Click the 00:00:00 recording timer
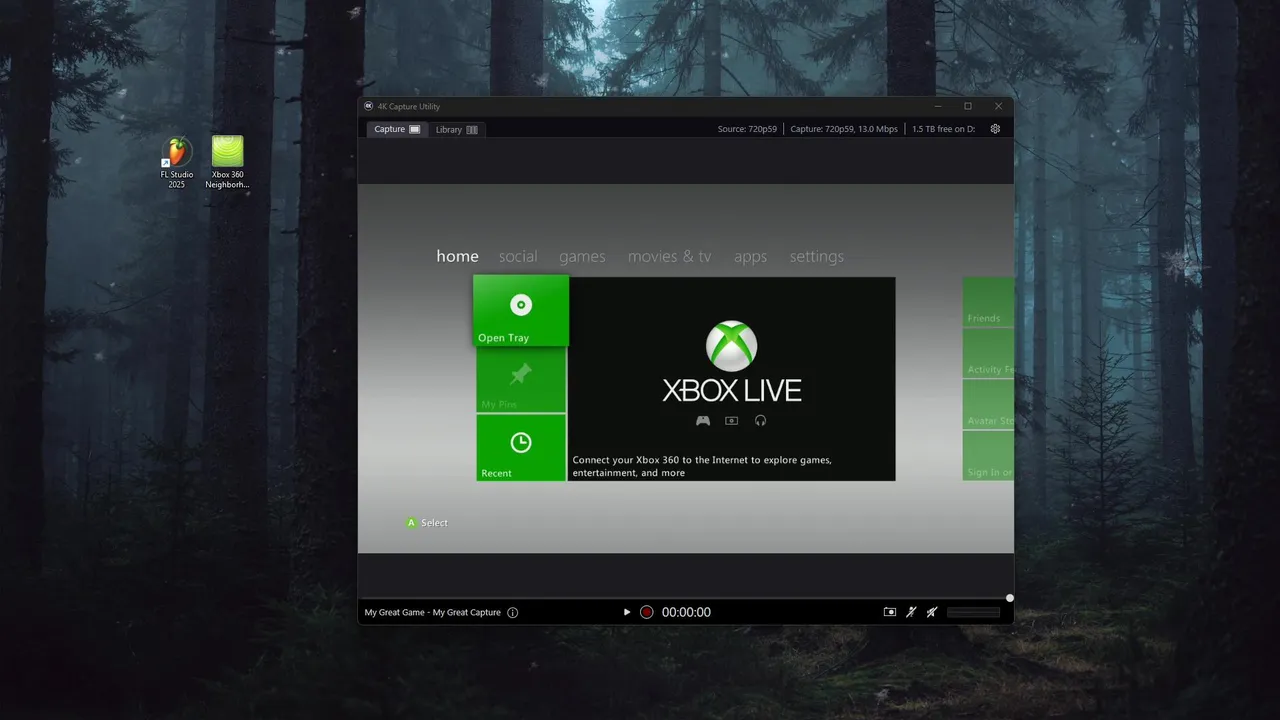Image resolution: width=1280 pixels, height=720 pixels. coord(686,612)
